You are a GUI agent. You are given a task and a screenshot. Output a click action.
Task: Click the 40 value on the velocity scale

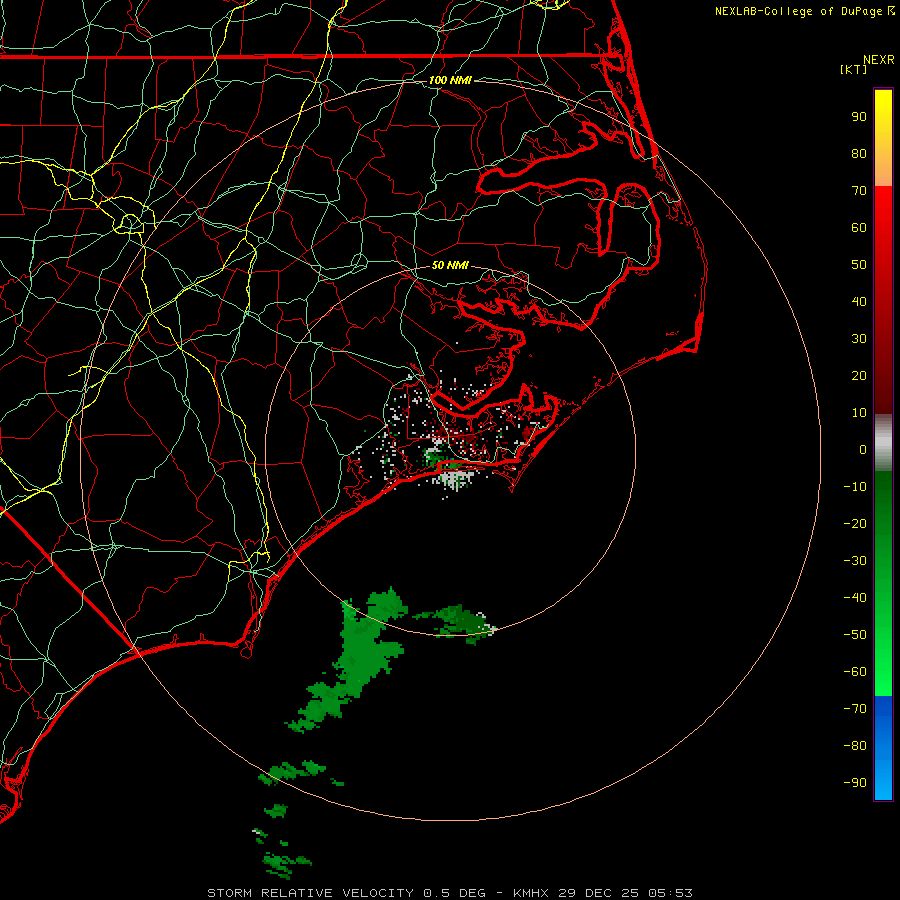point(859,302)
